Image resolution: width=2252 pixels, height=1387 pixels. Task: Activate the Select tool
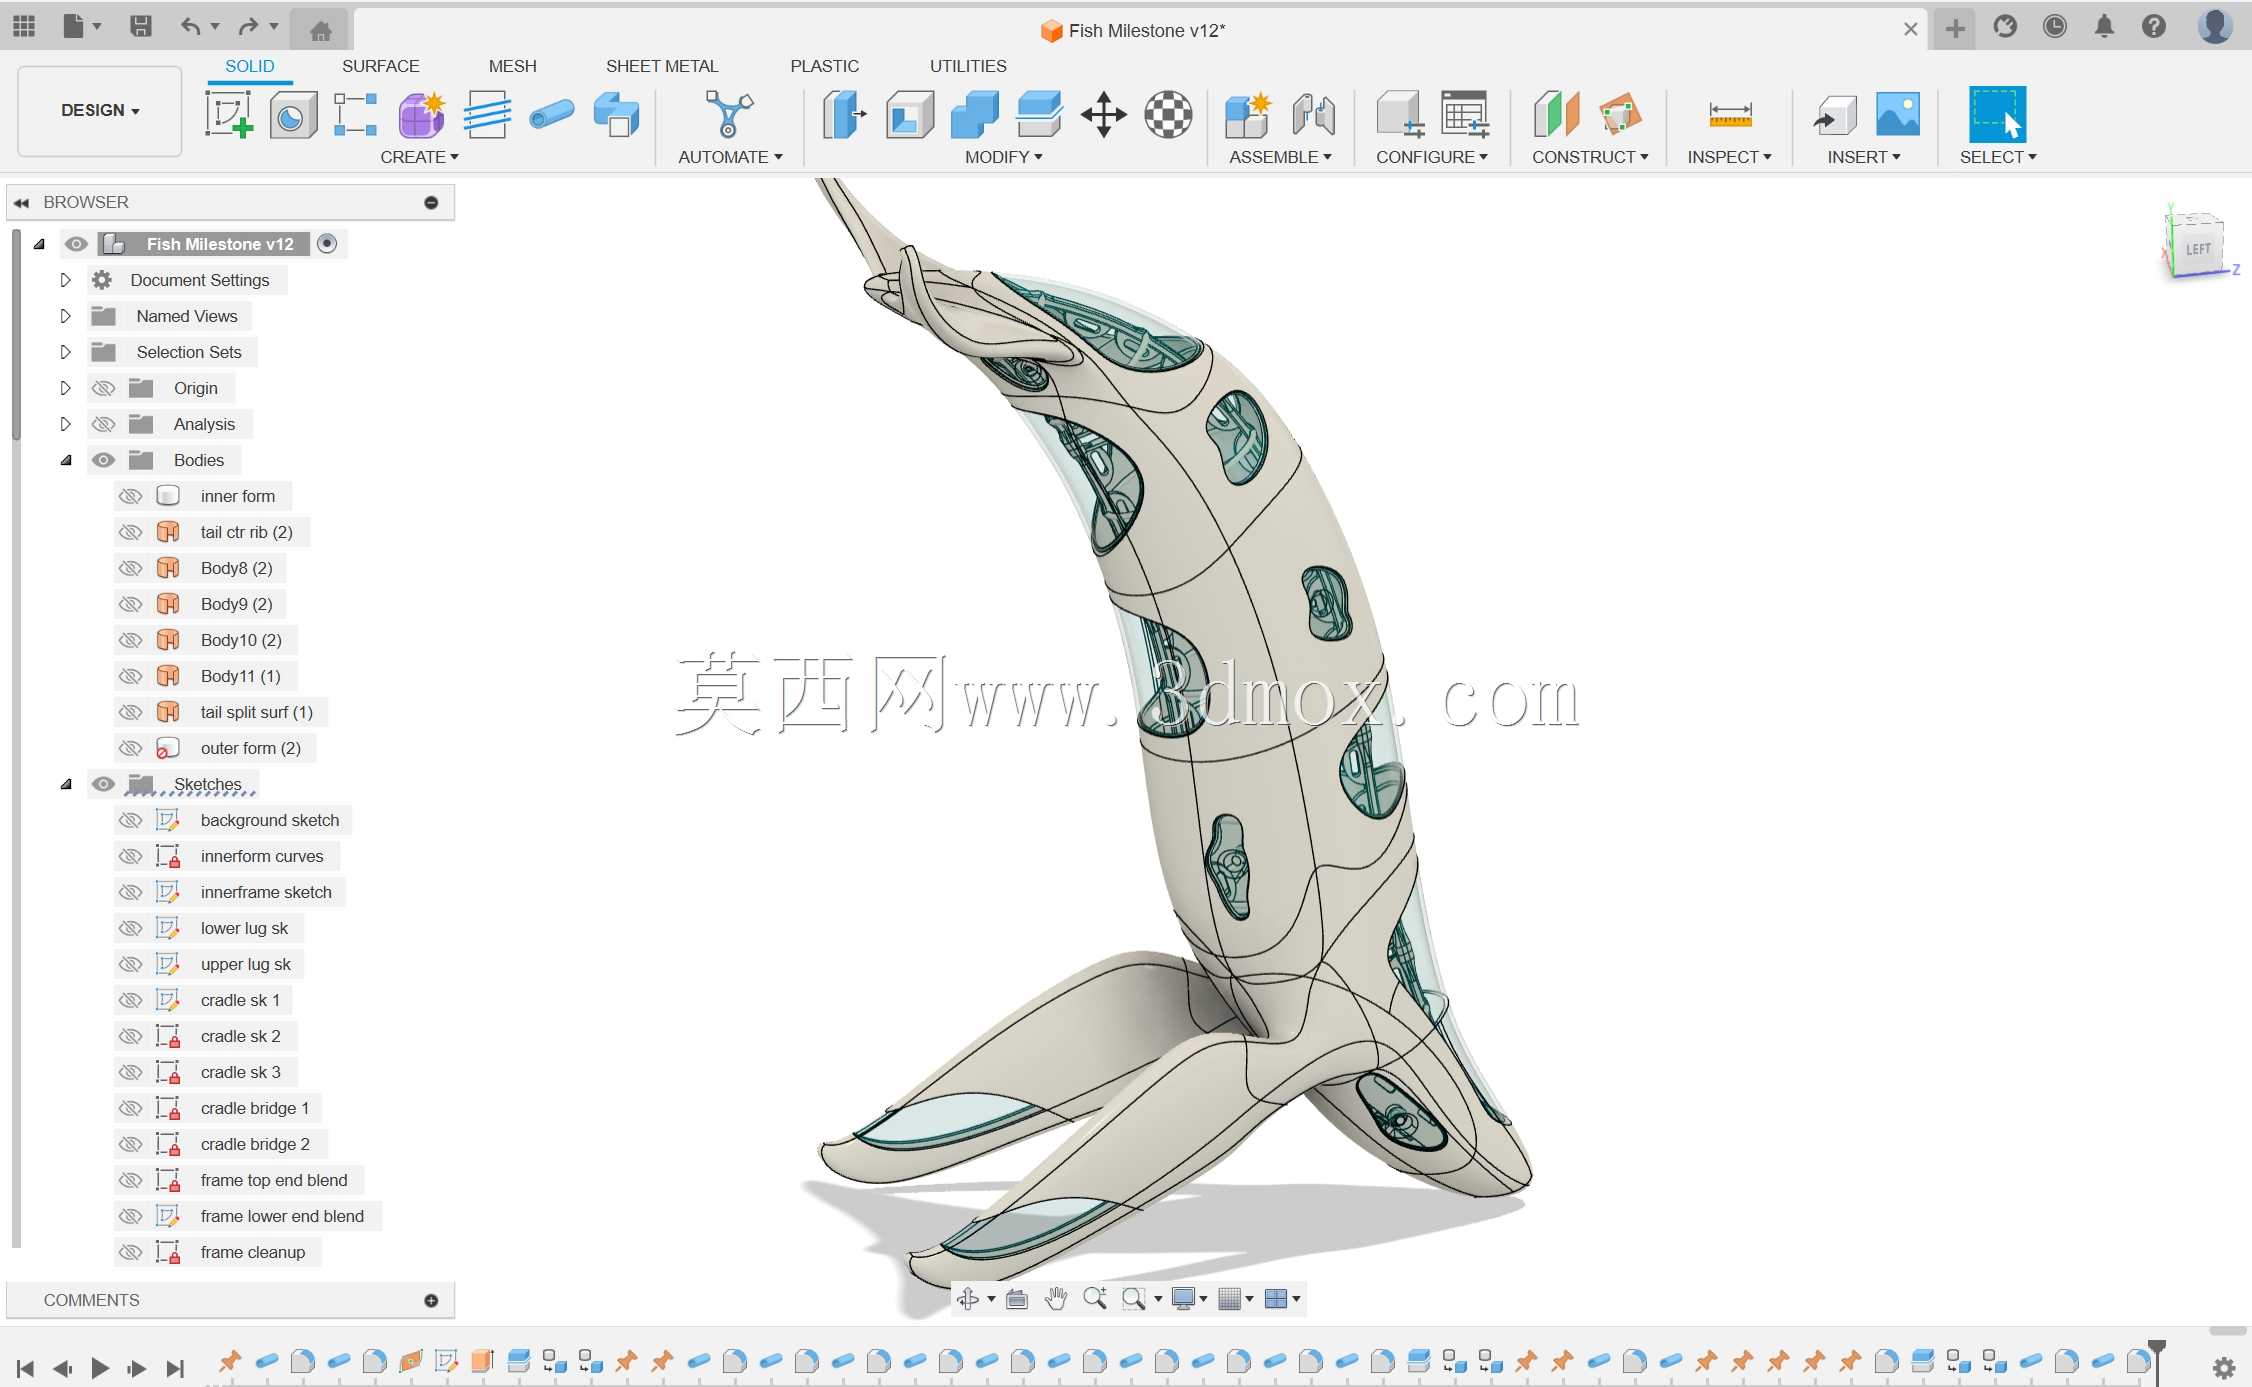click(x=1997, y=114)
